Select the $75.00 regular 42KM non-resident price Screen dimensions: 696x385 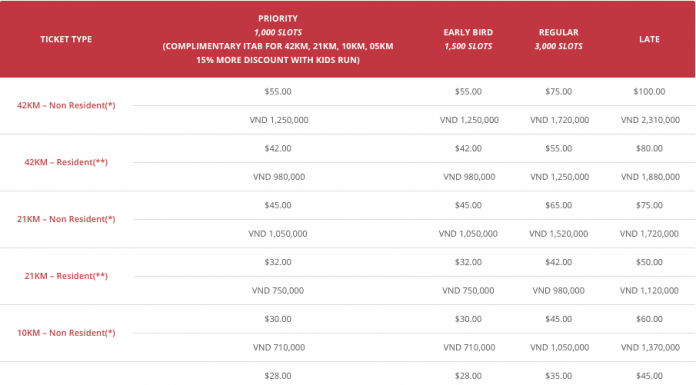pyautogui.click(x=558, y=91)
